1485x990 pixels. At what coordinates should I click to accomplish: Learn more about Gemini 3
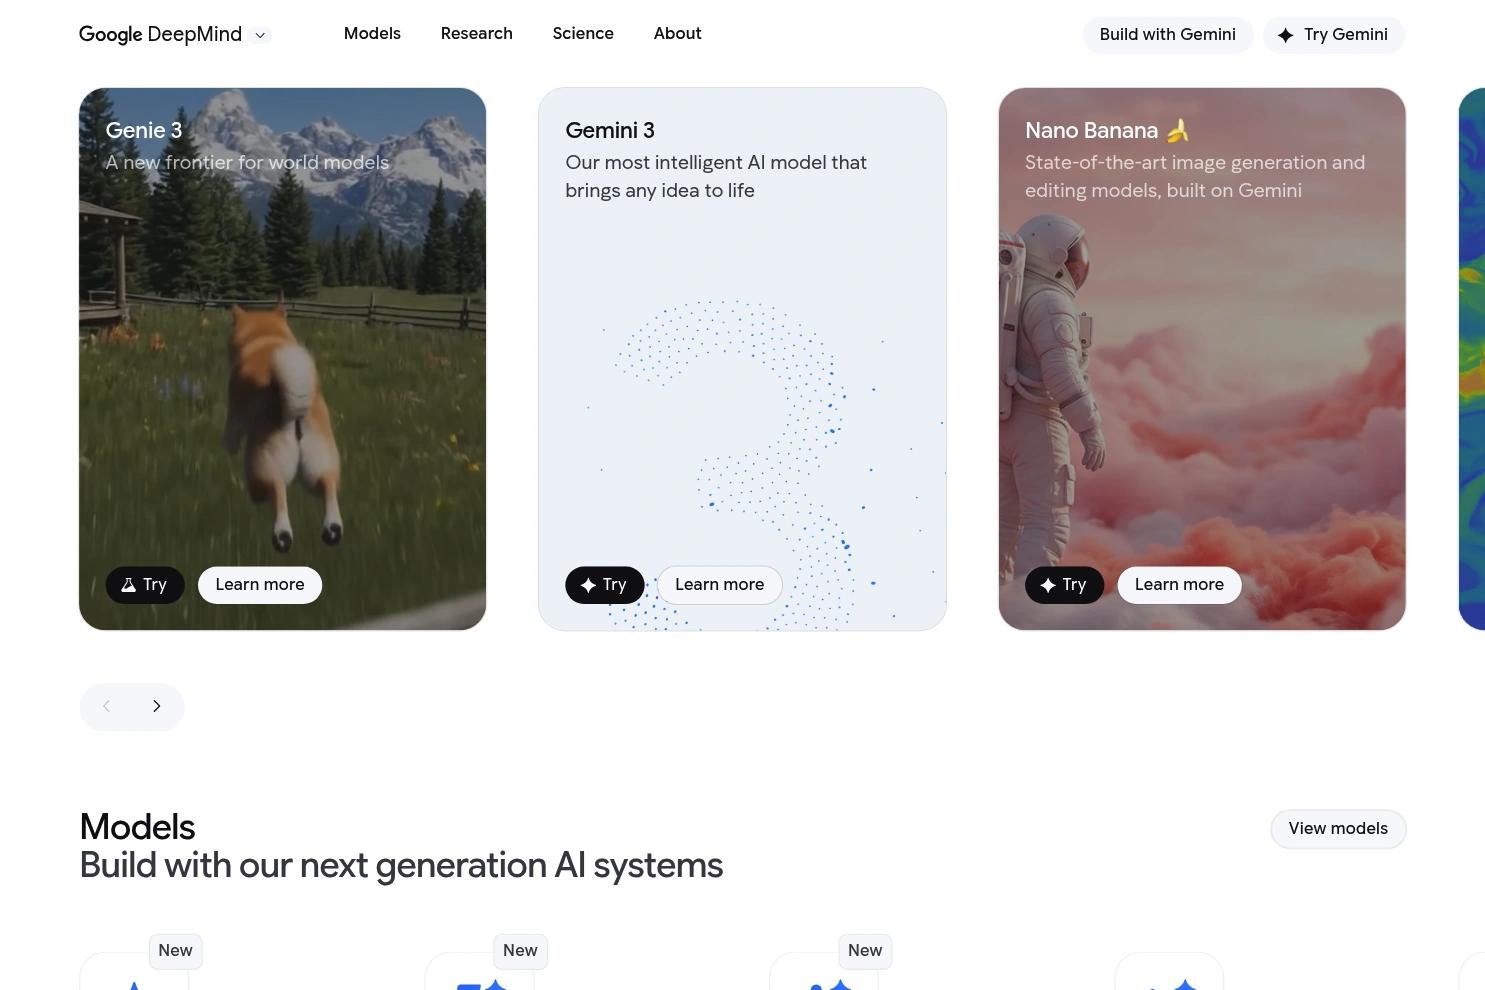tap(720, 585)
